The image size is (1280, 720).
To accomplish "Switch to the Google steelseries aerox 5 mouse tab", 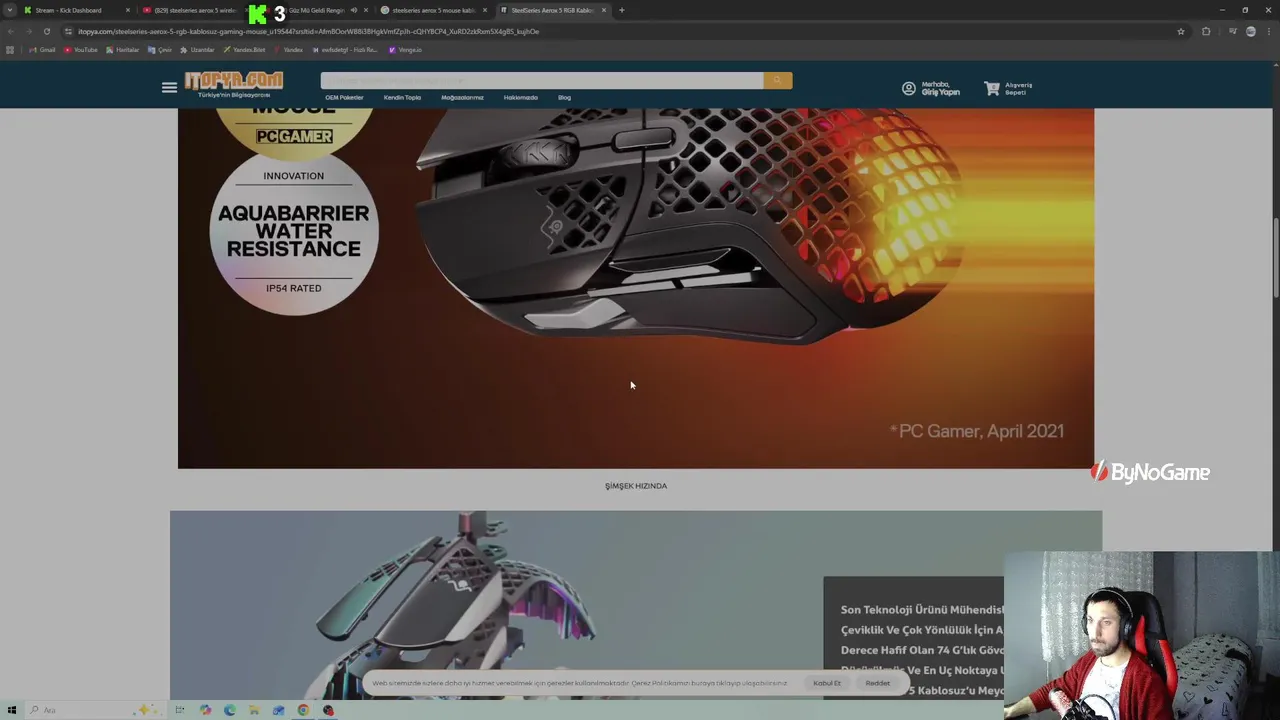I will (x=432, y=10).
